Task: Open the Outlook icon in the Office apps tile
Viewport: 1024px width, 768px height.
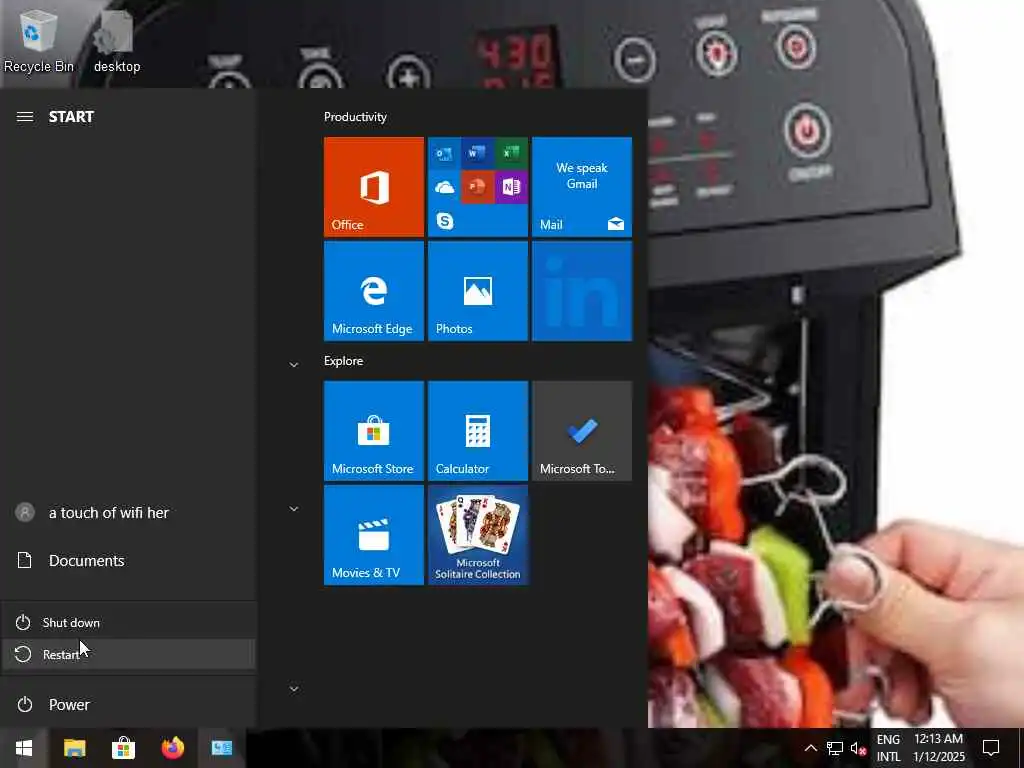Action: [444, 154]
